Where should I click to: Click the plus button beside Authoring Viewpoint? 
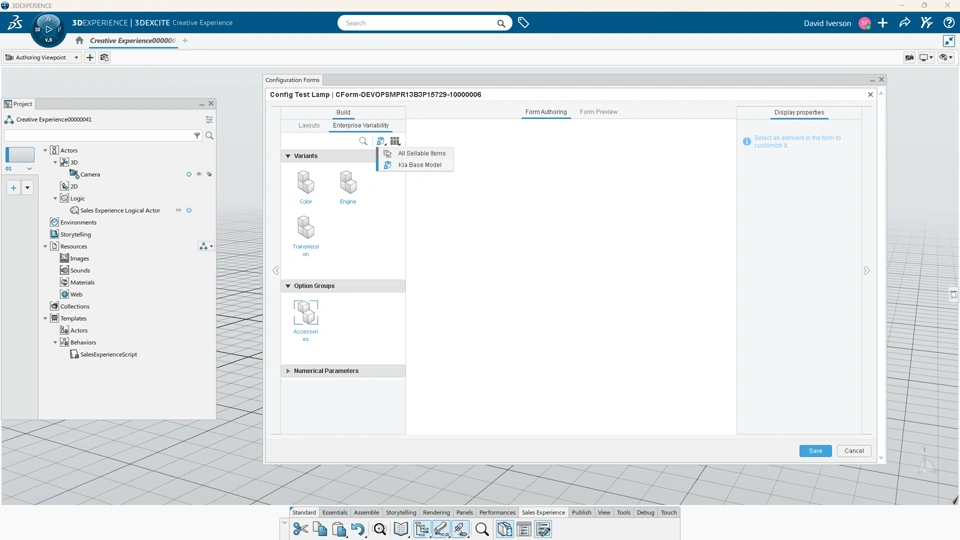pos(90,58)
